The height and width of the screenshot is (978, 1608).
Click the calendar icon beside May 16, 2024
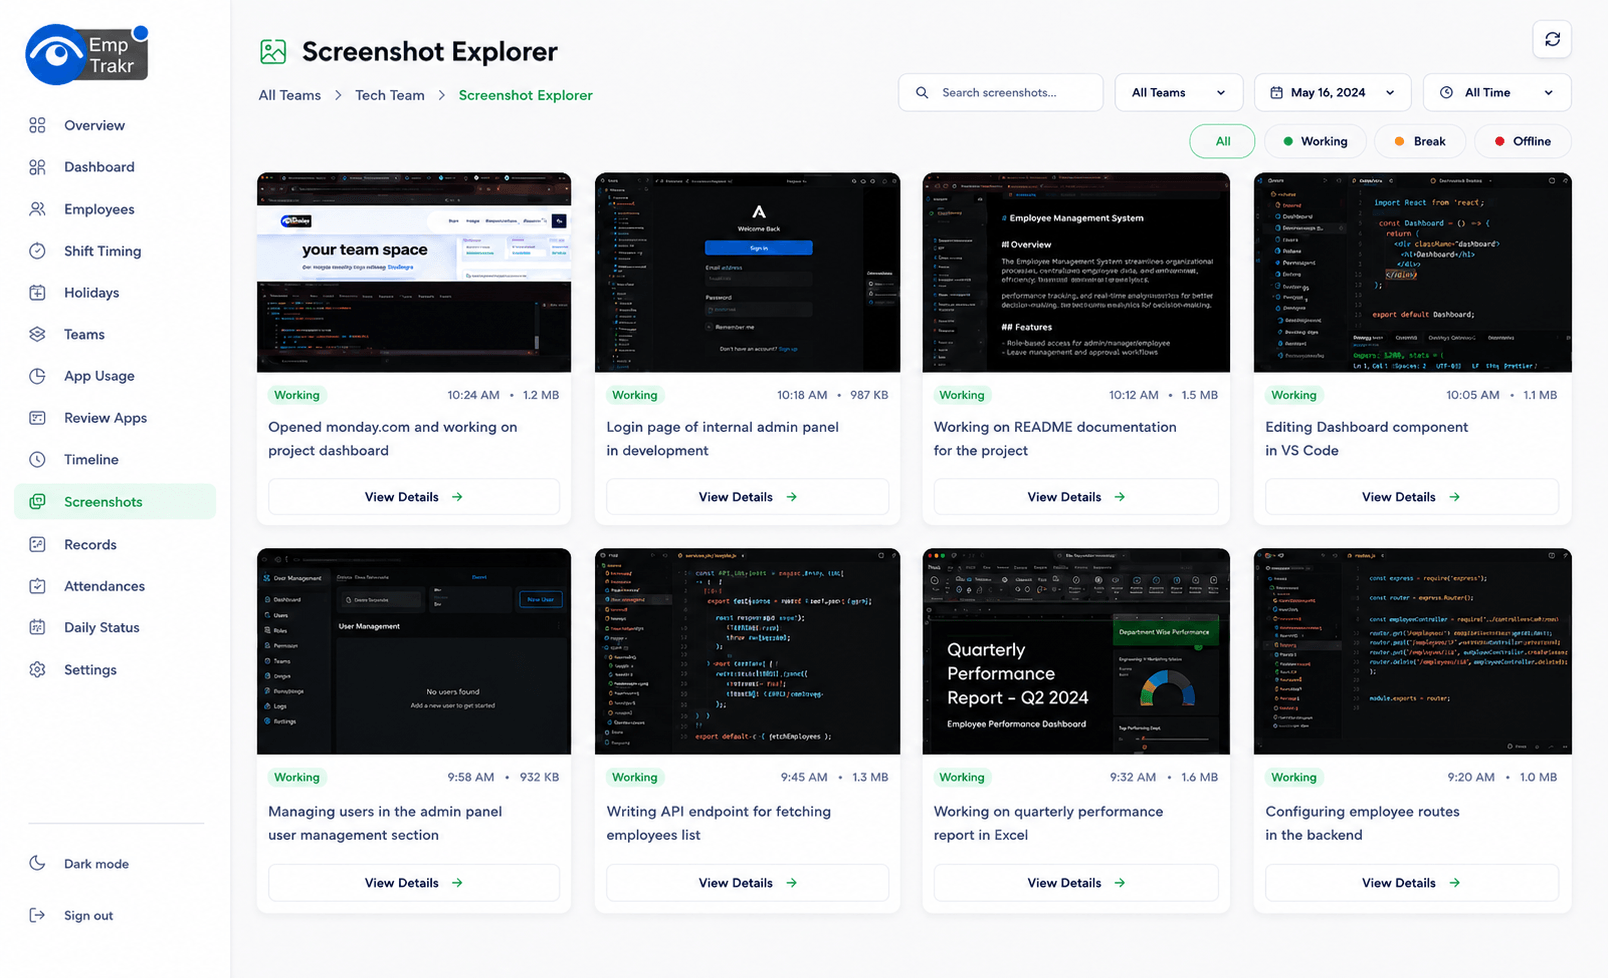click(x=1276, y=93)
